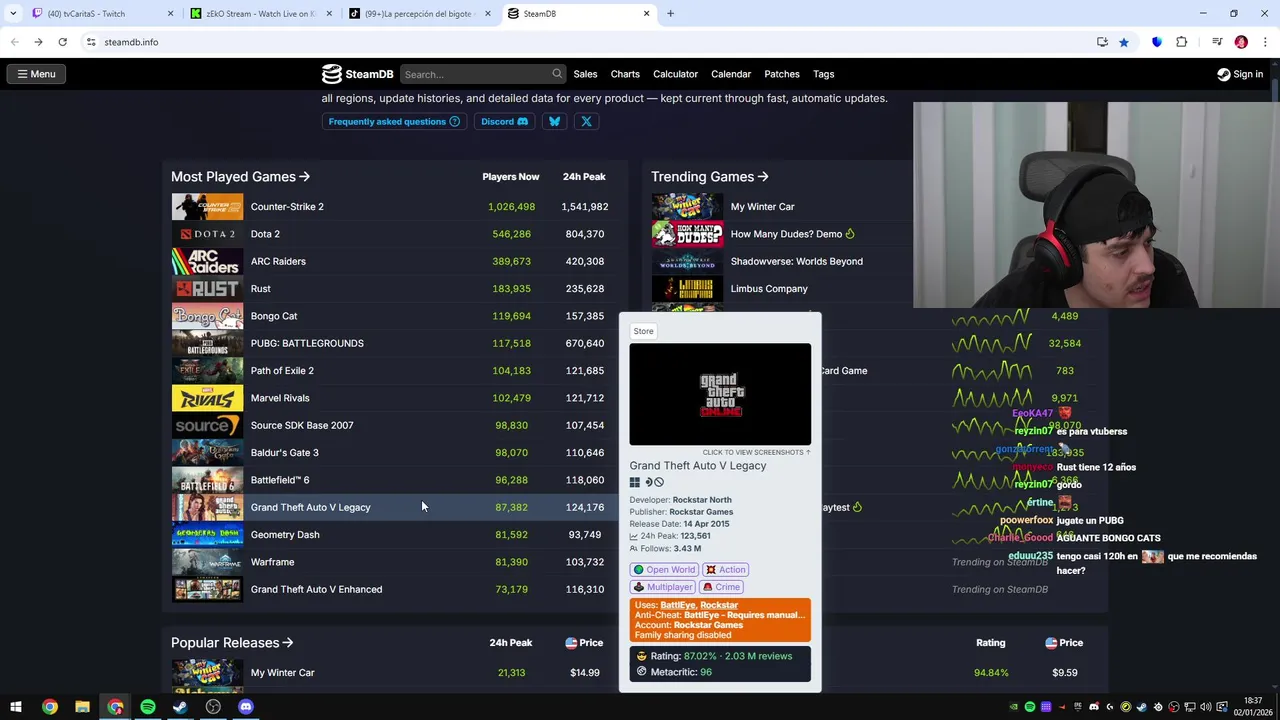Open the blue shield extension icon

[x=1157, y=42]
